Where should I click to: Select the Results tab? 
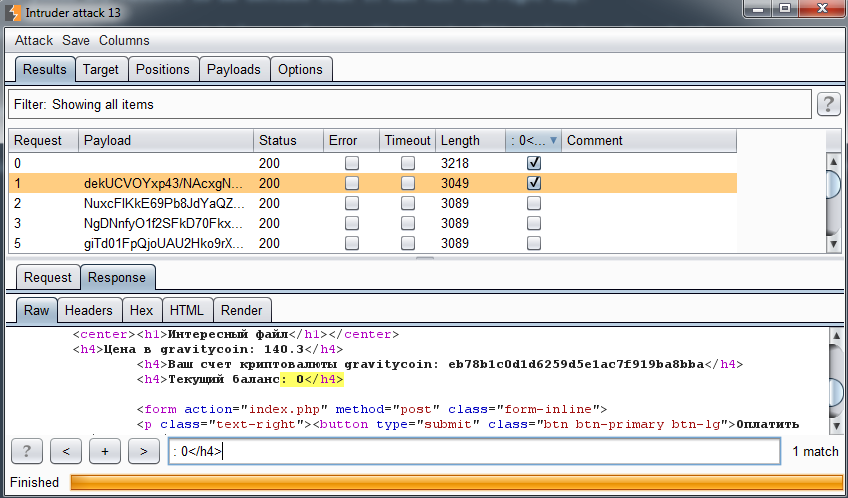pos(44,70)
